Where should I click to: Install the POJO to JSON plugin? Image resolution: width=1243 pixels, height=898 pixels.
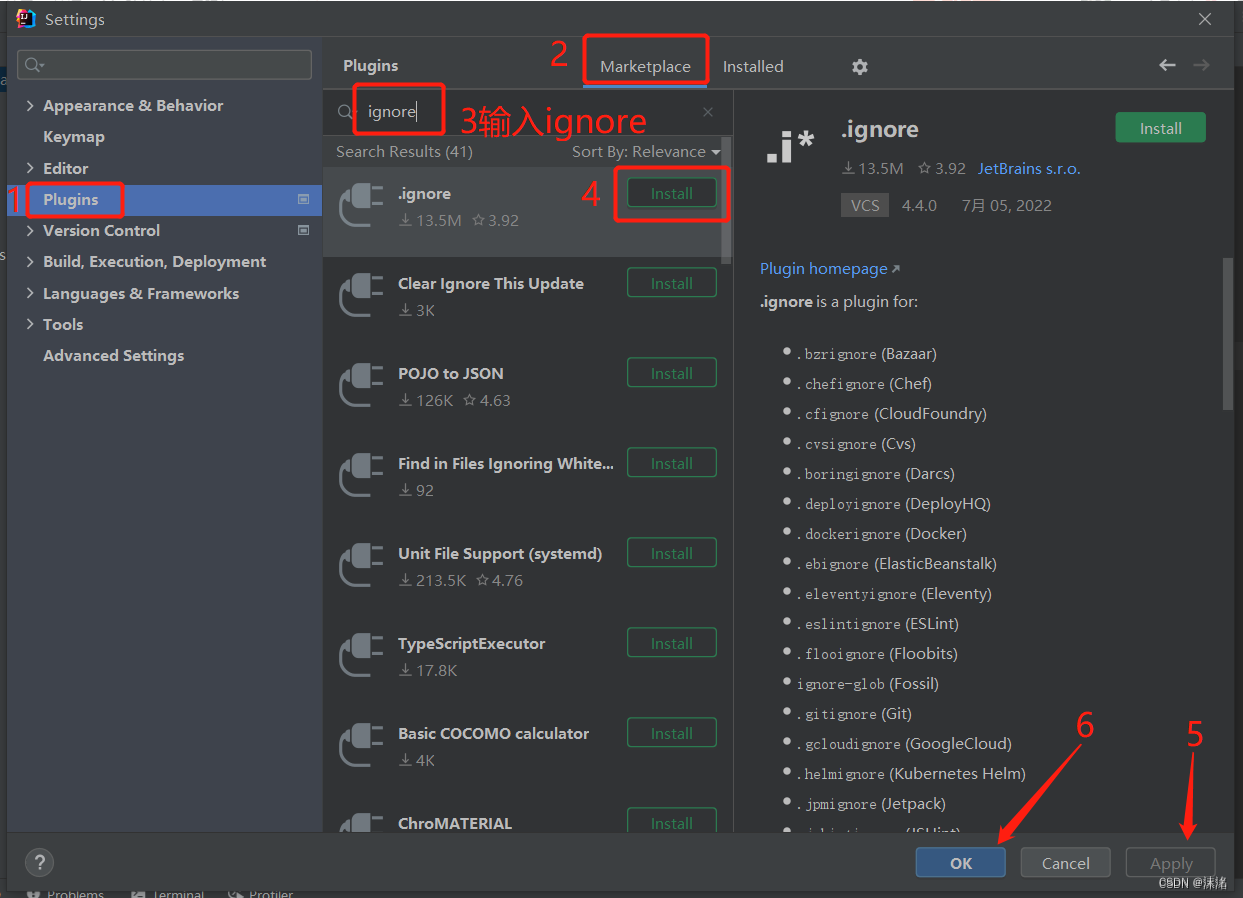click(672, 373)
